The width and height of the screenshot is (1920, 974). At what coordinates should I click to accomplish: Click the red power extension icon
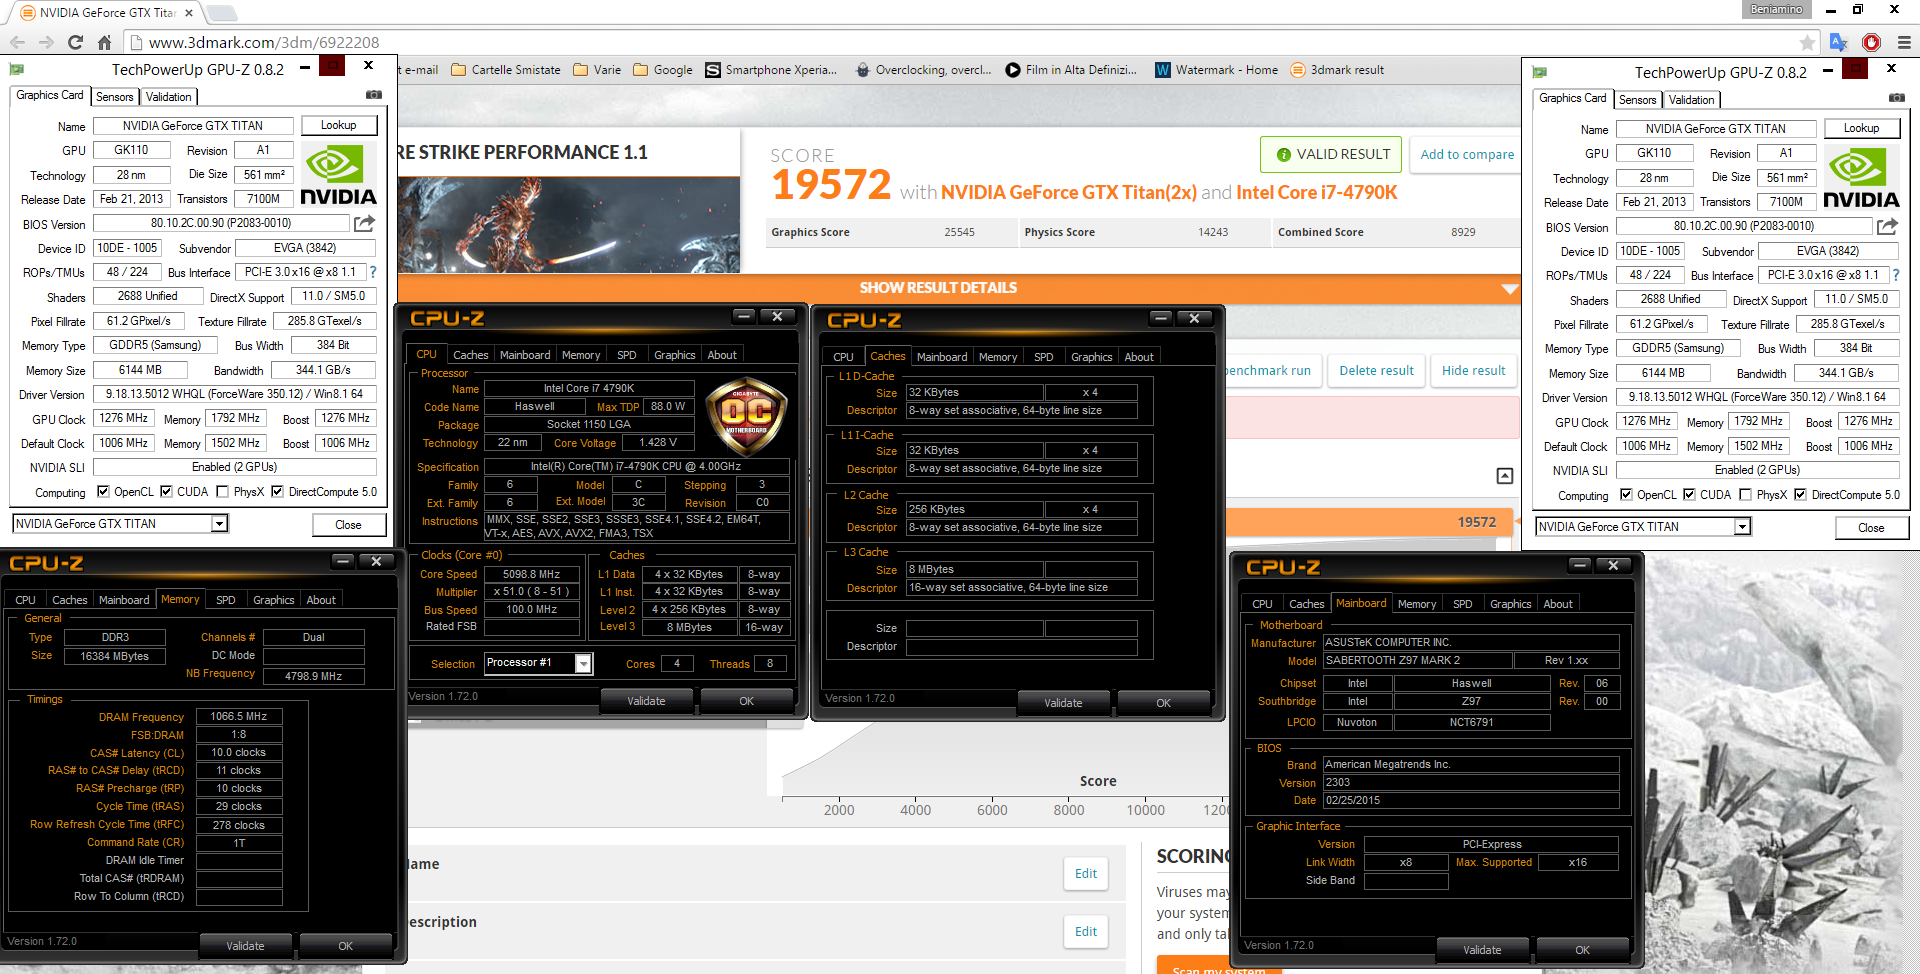tap(1872, 42)
